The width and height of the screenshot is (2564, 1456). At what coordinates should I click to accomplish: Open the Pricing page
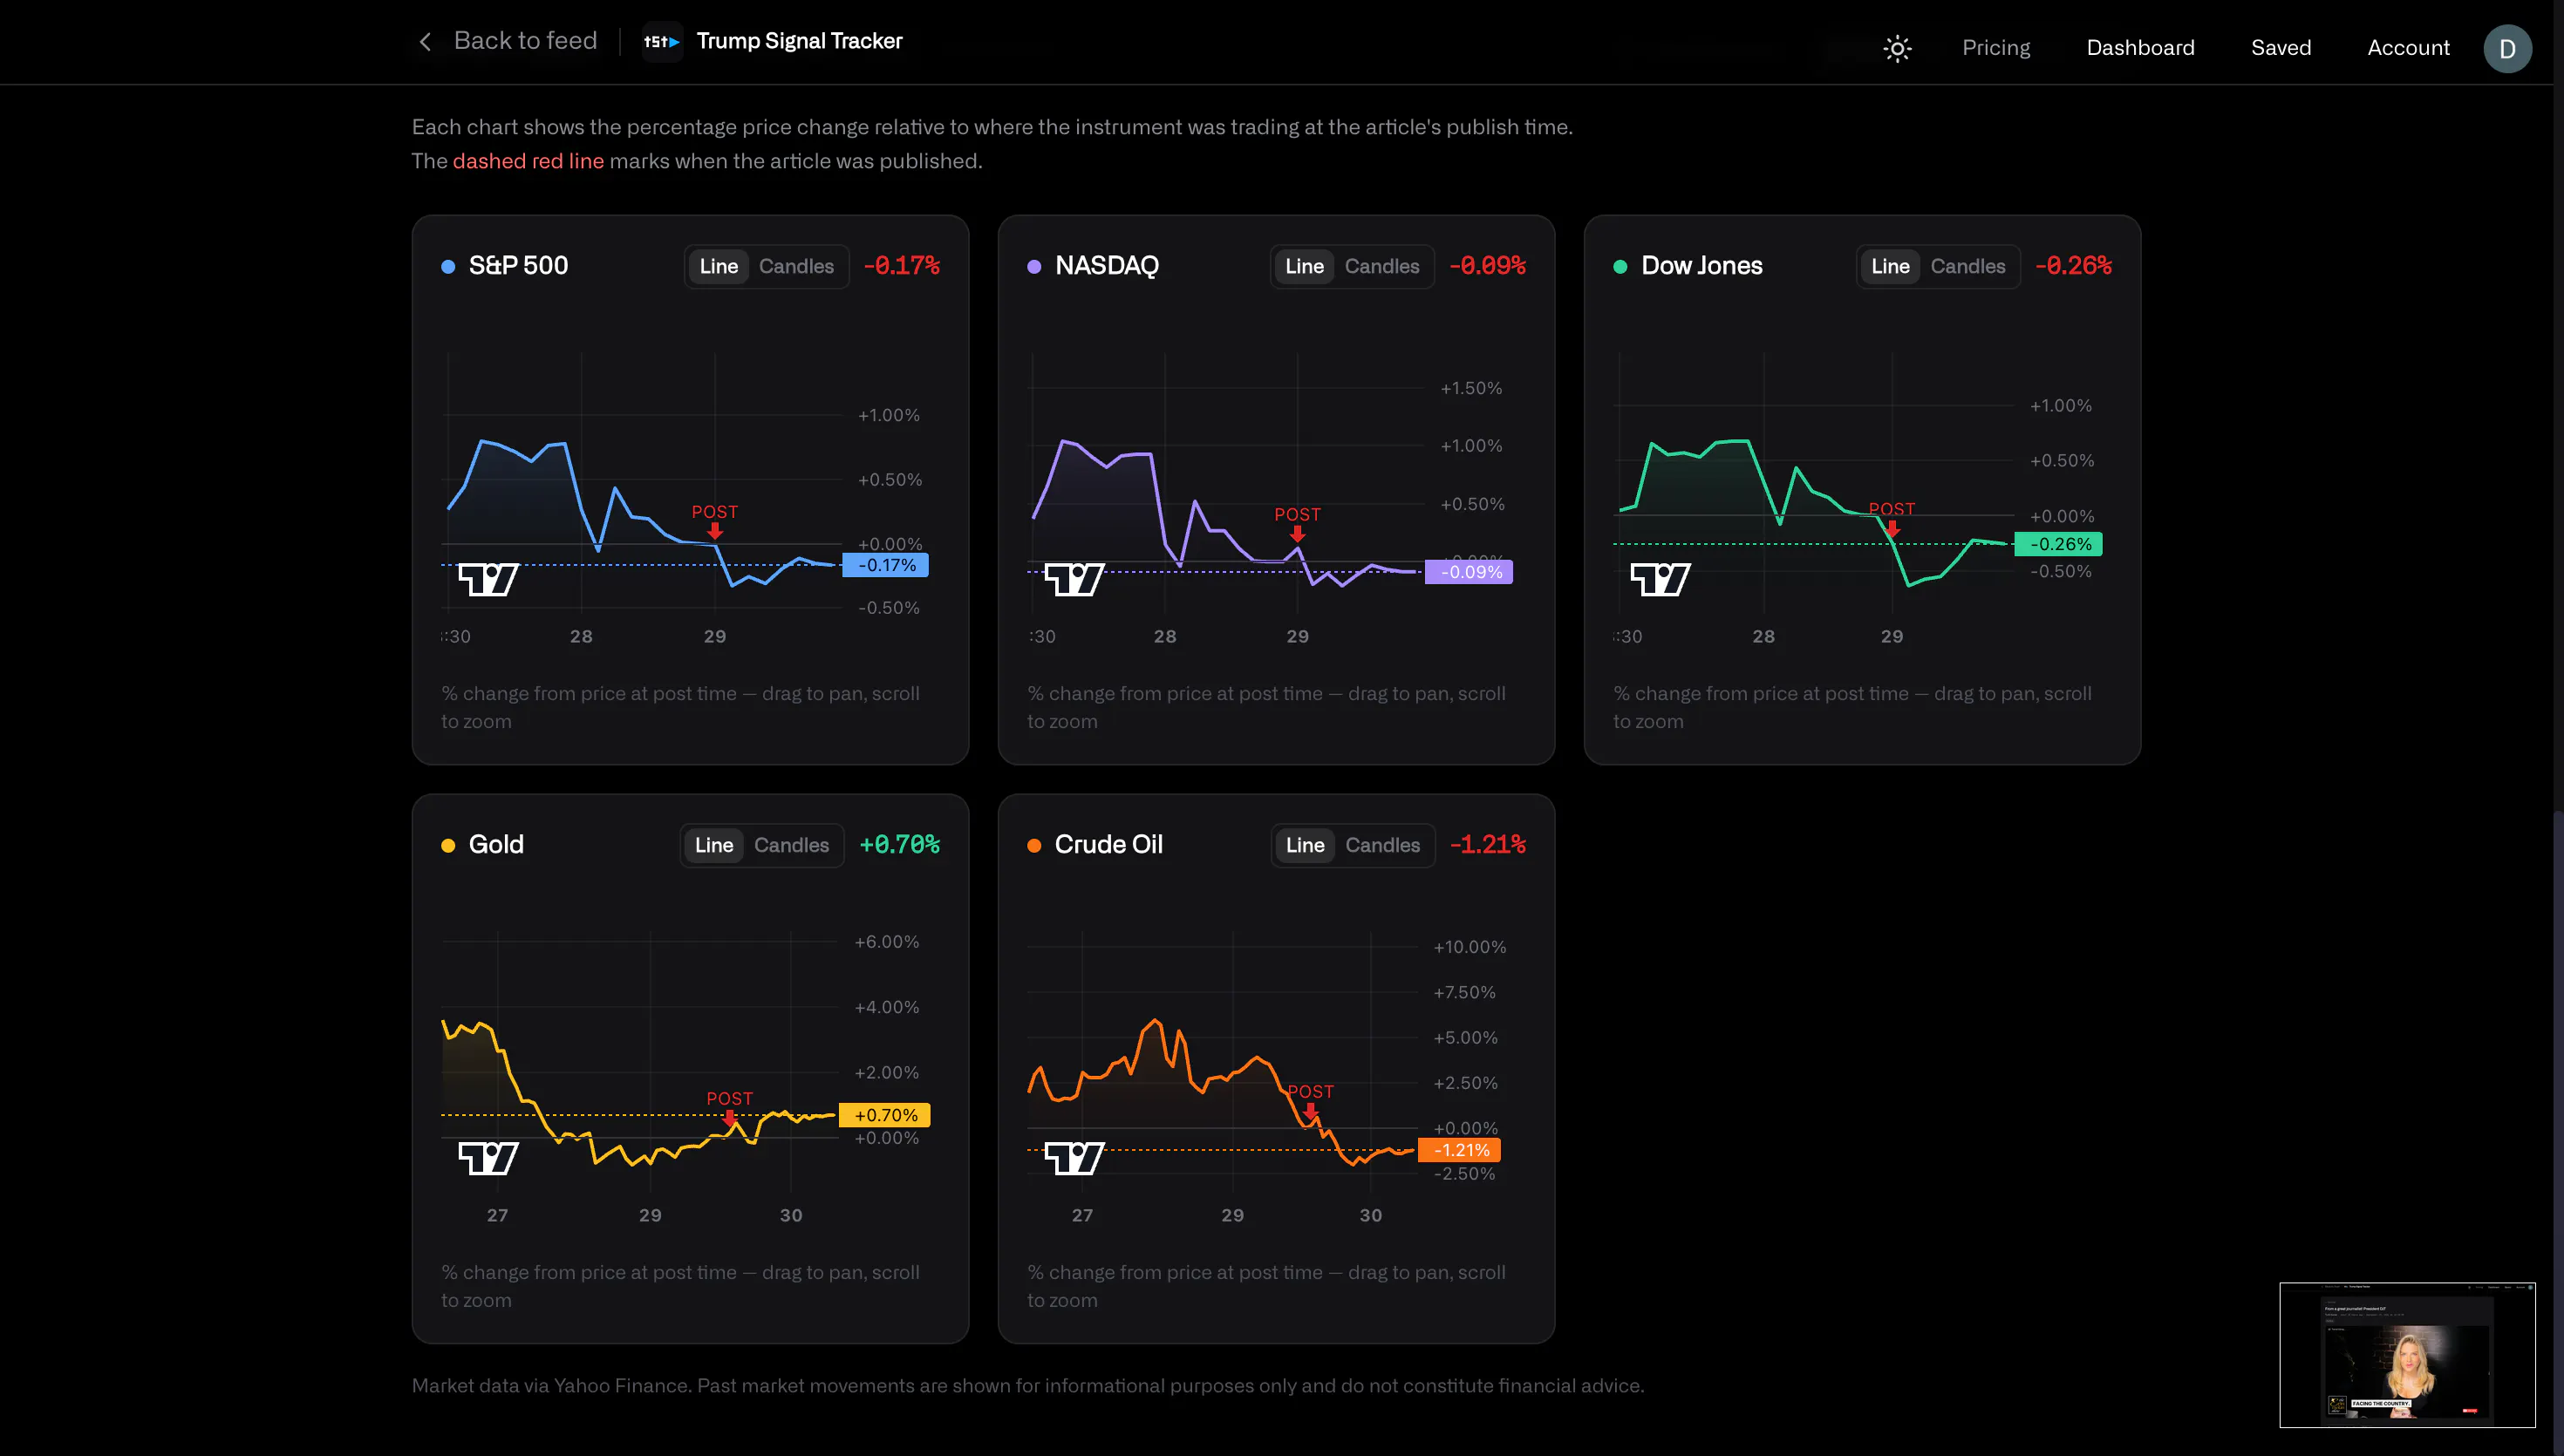click(1996, 48)
